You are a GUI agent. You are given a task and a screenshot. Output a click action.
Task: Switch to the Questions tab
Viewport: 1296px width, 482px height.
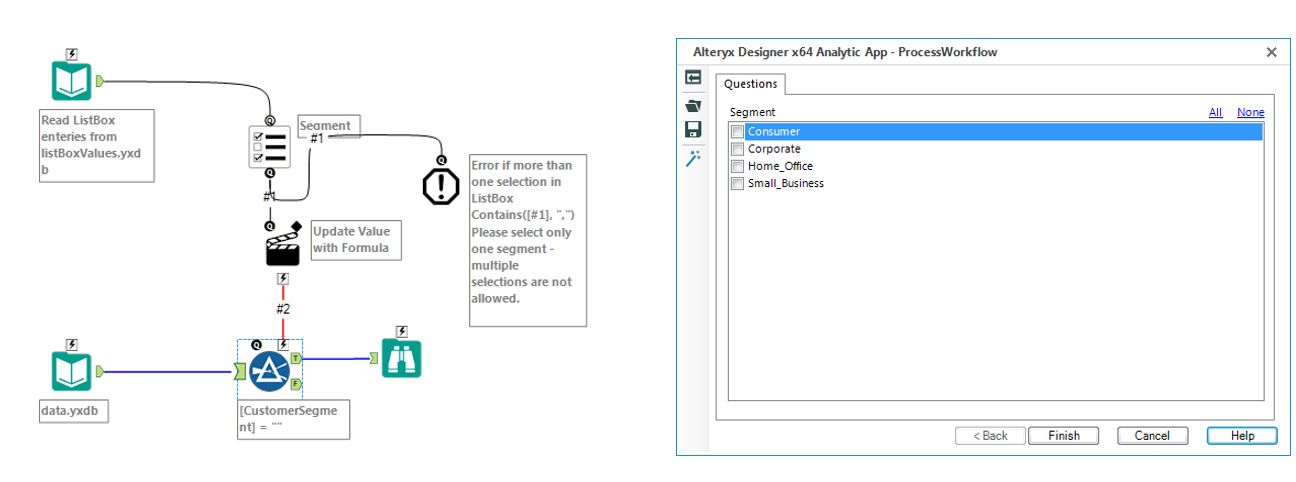click(751, 84)
